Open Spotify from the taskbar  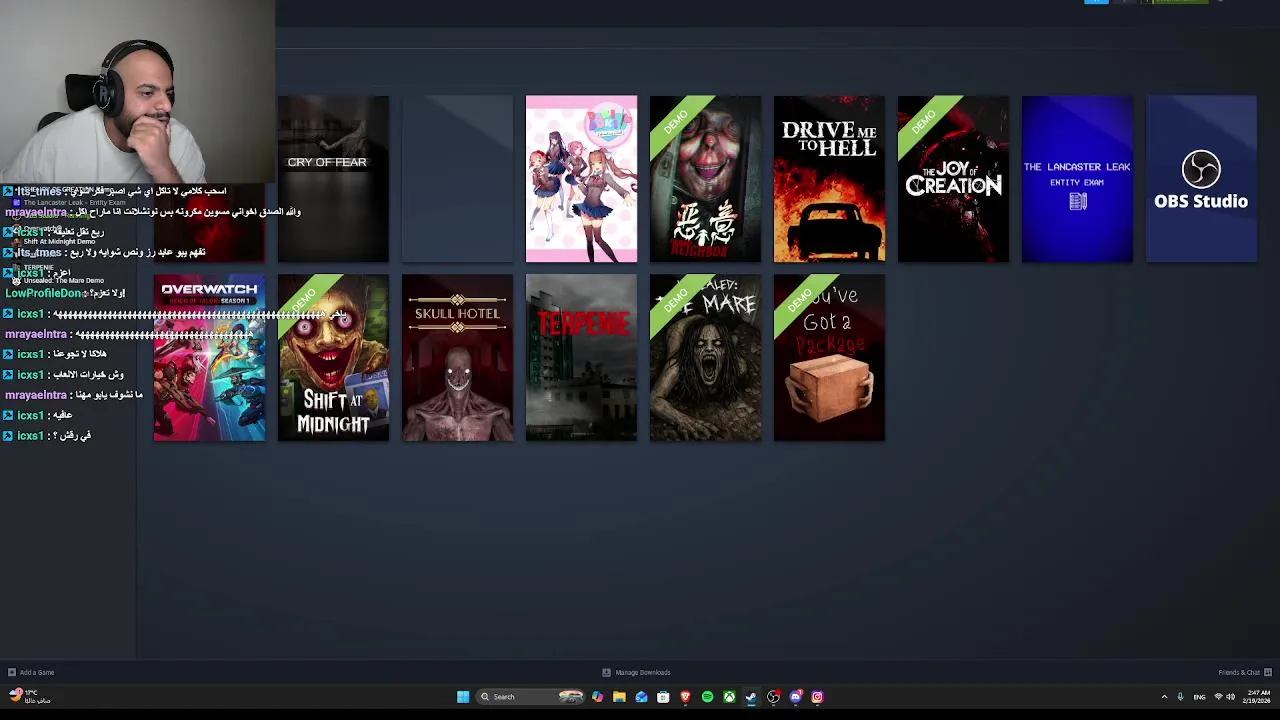[x=707, y=697]
